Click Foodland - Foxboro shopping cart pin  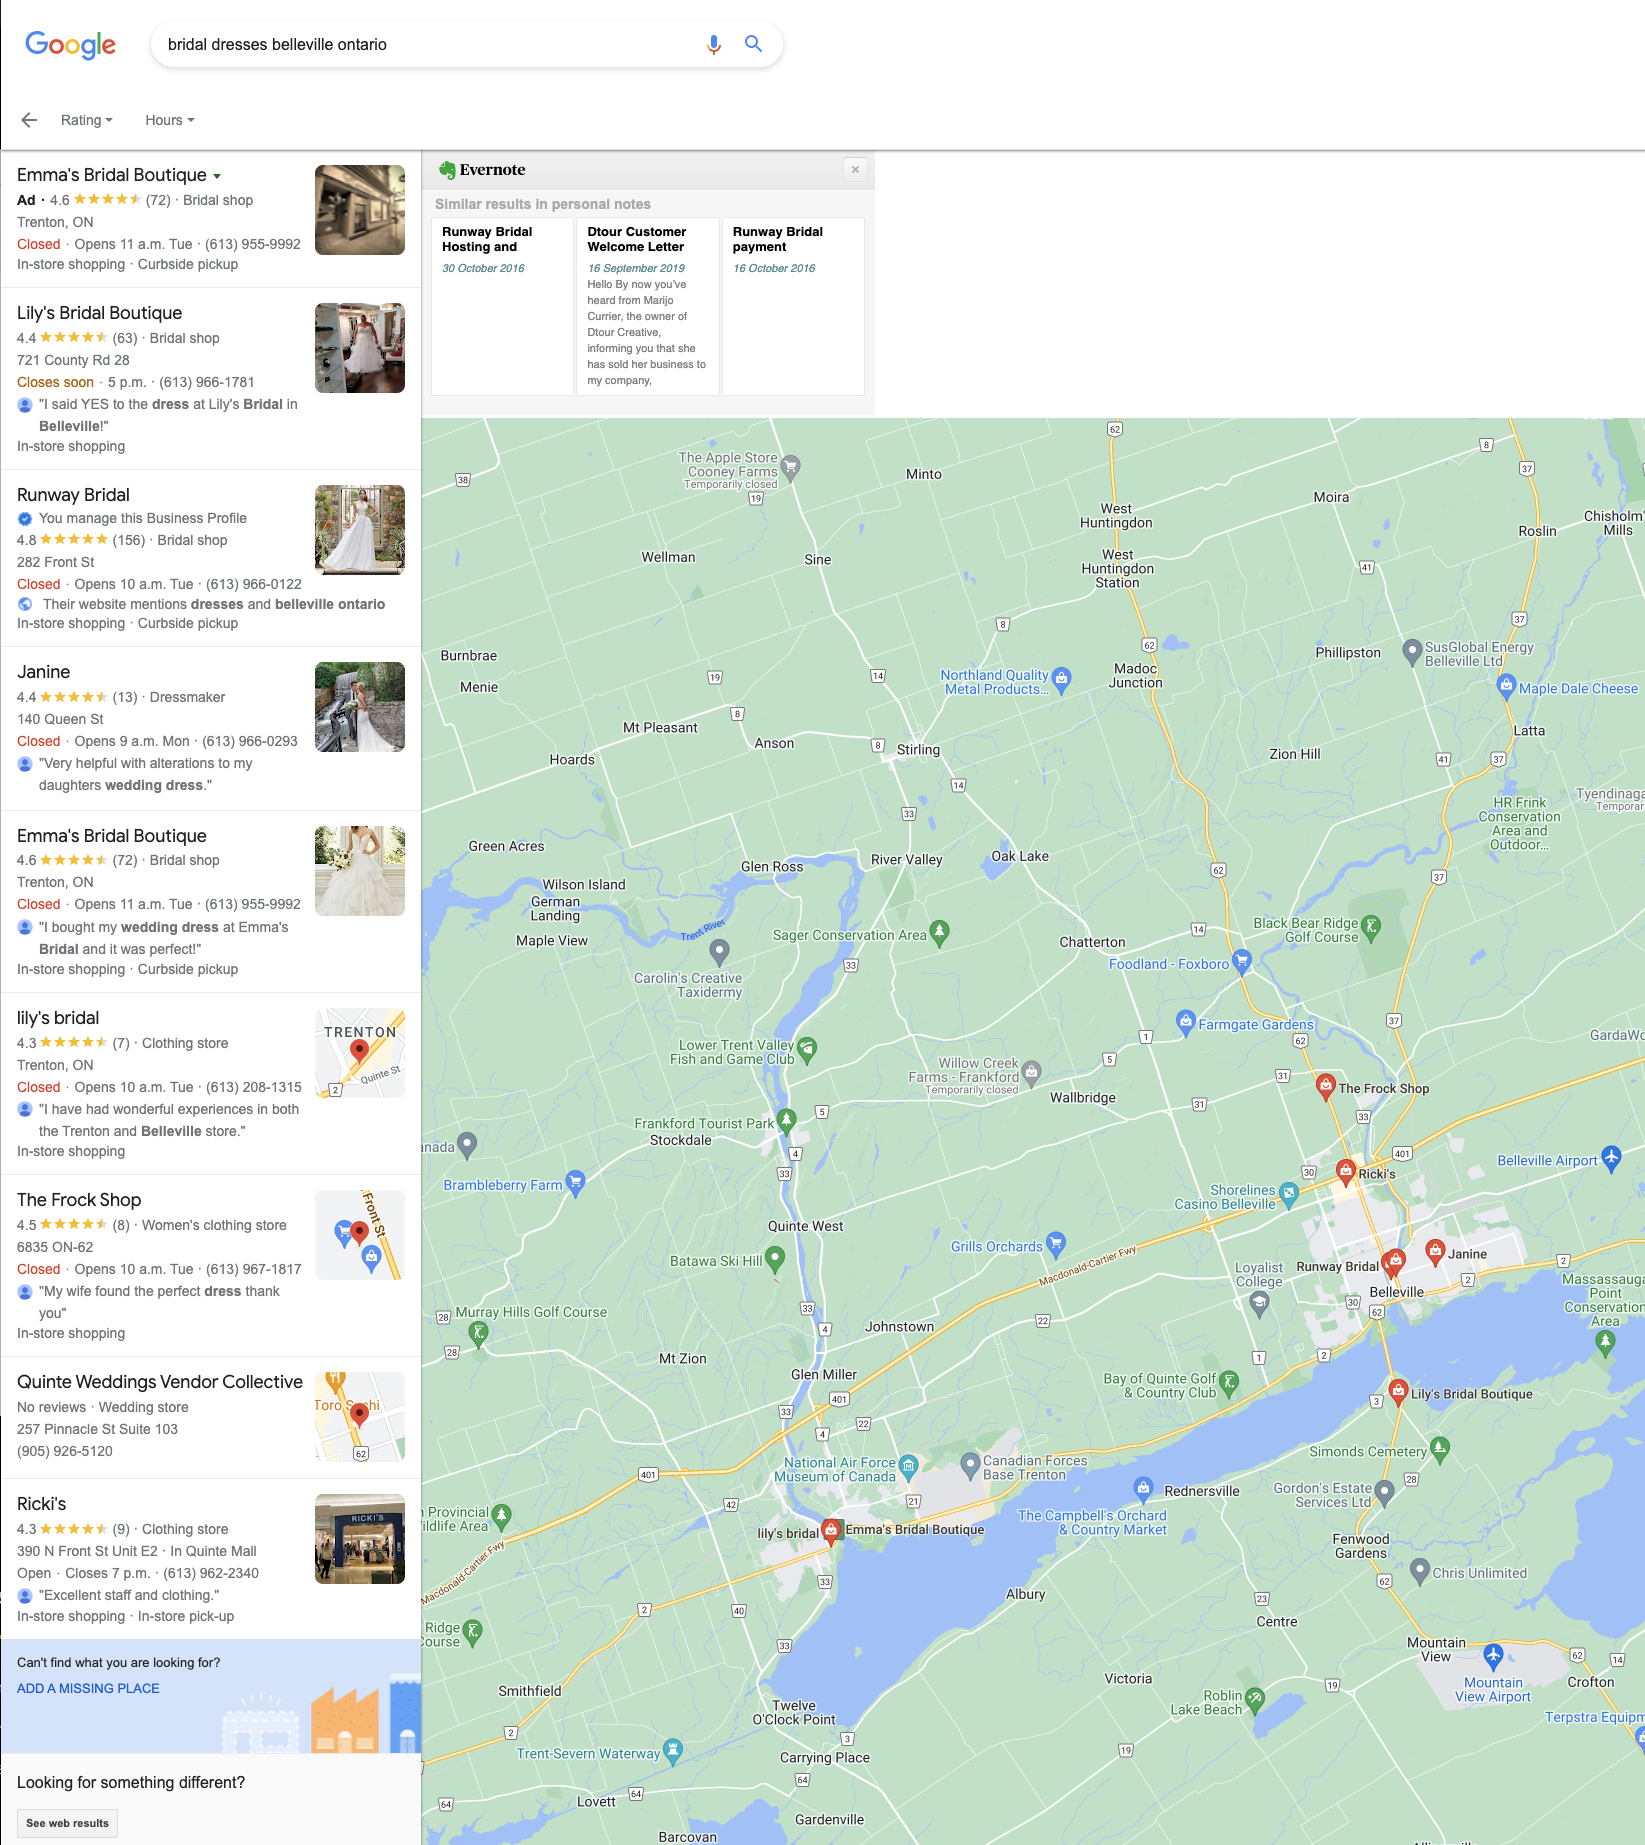point(1242,961)
